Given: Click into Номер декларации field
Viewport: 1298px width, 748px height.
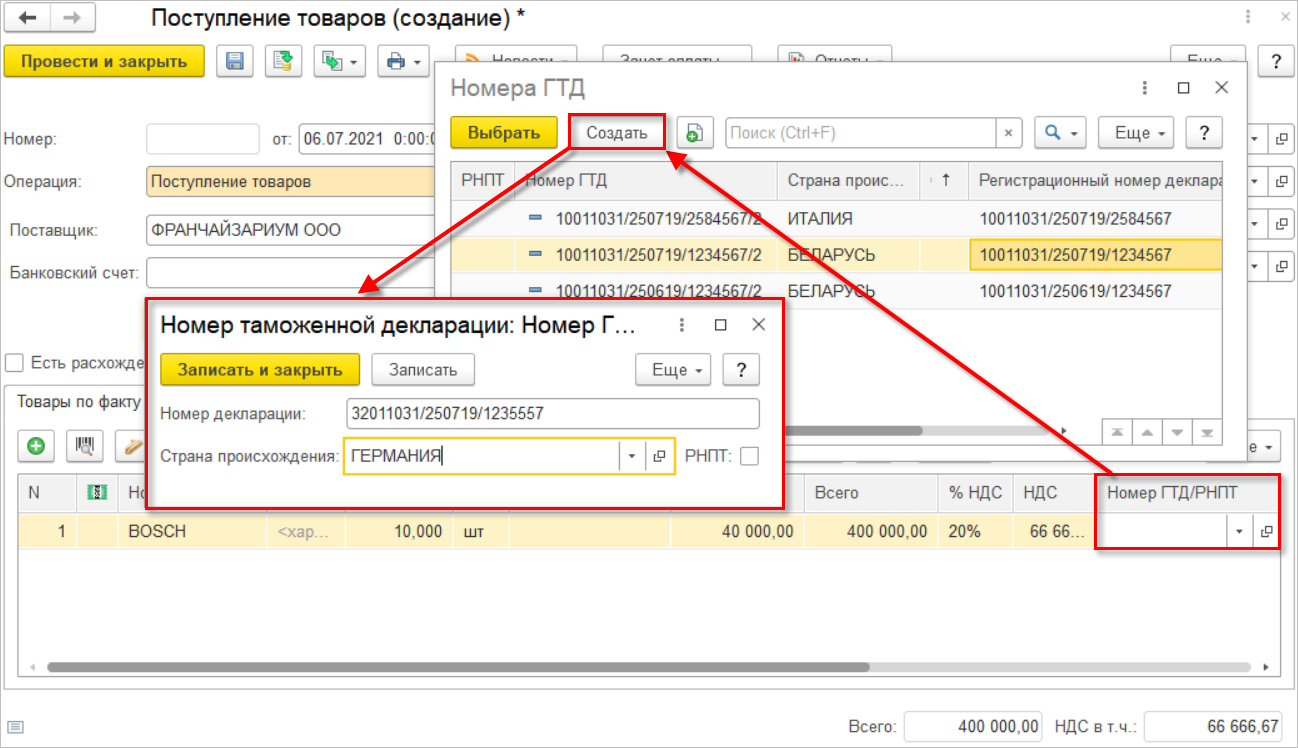Looking at the screenshot, I should click(552, 414).
